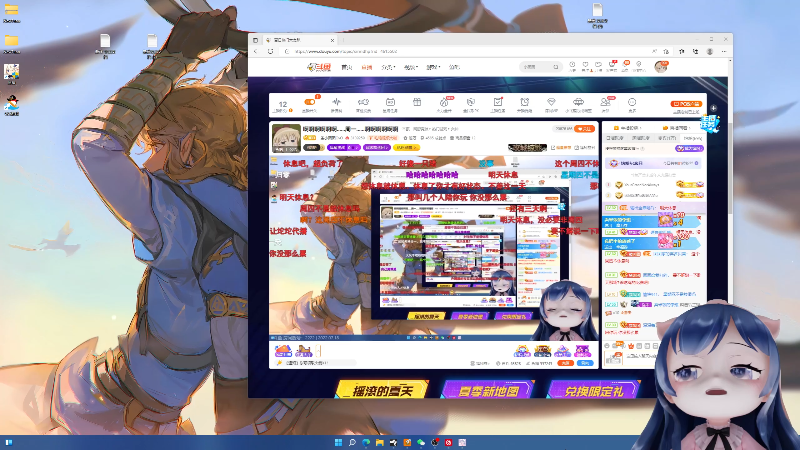Viewport: 800px width, 450px height.
Task: Click the 摇滚的夏天 banner button
Action: pos(382,390)
